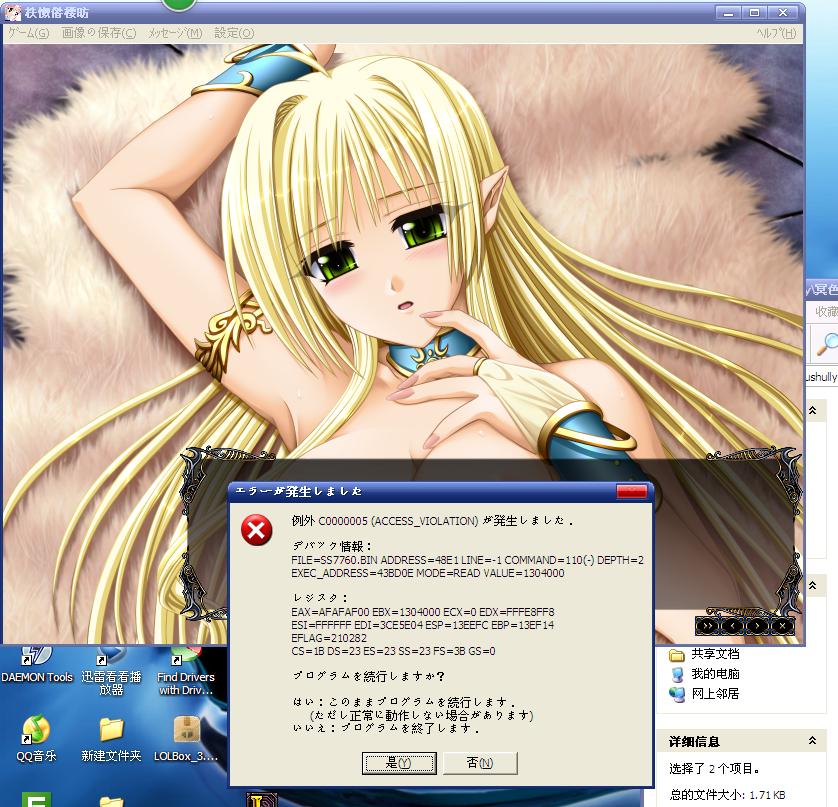Collapse the 详细信息 panel

(x=812, y=741)
